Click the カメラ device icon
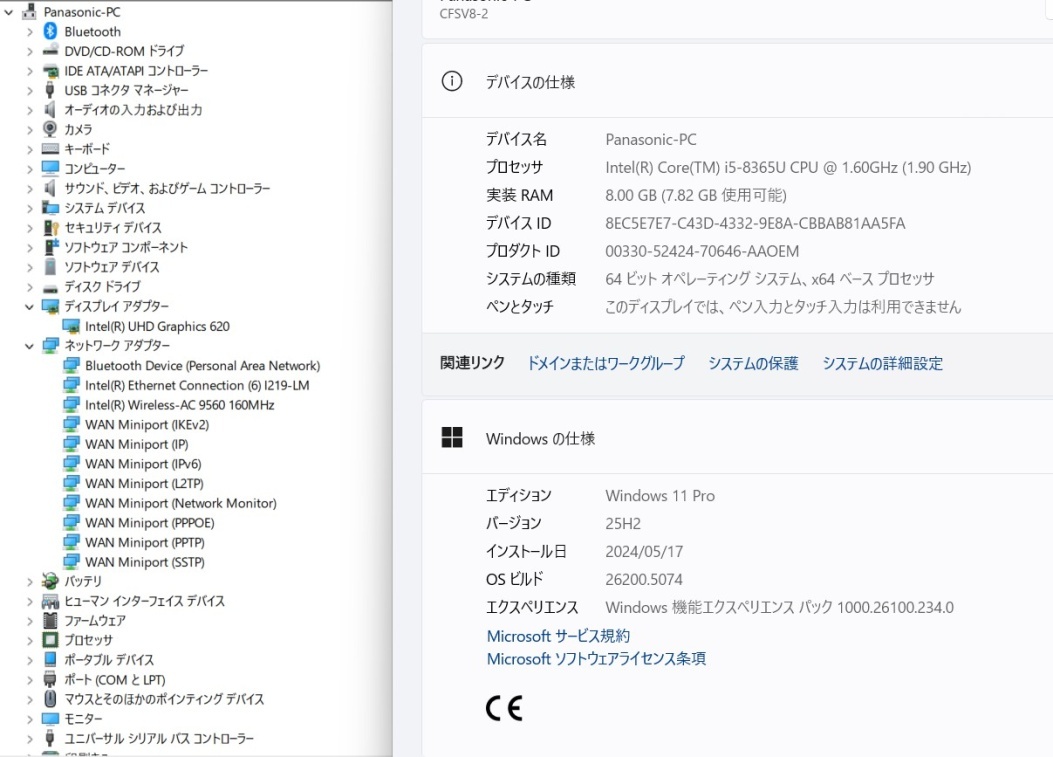This screenshot has height=757, width=1053. pos(50,129)
